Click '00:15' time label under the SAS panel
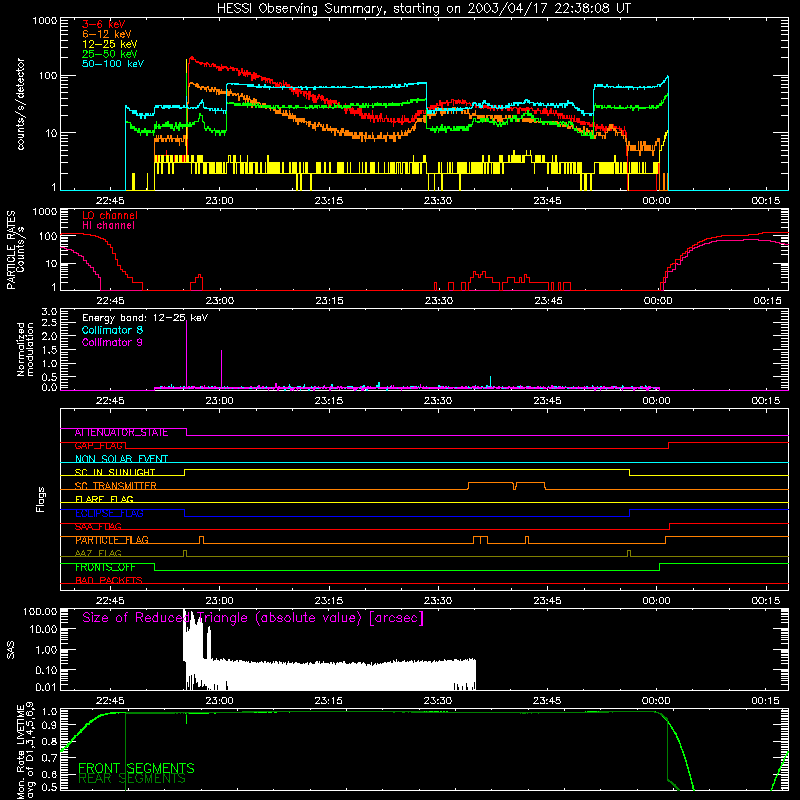The height and width of the screenshot is (800, 800). click(765, 701)
